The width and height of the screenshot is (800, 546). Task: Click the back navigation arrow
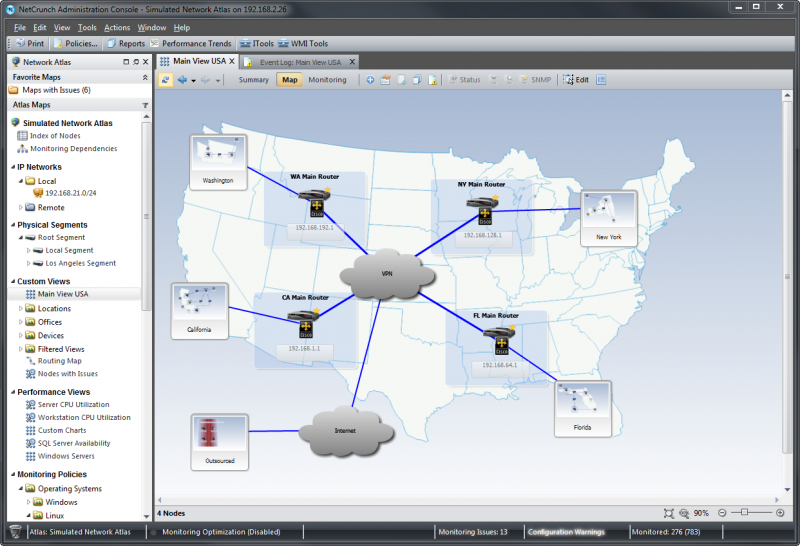pyautogui.click(x=182, y=80)
